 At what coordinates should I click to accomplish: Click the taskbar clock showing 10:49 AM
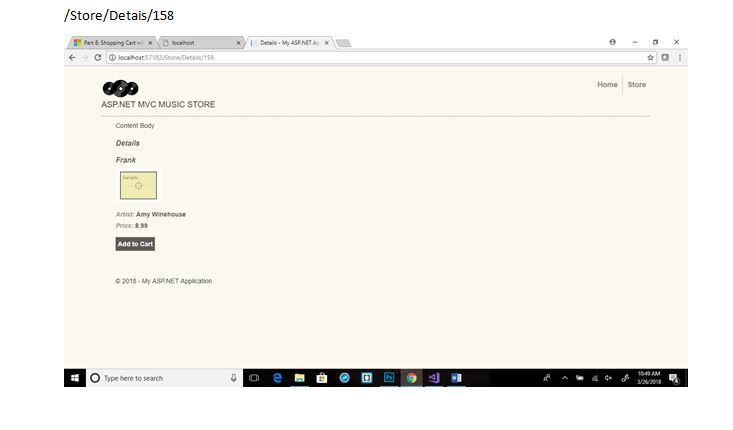coord(649,378)
